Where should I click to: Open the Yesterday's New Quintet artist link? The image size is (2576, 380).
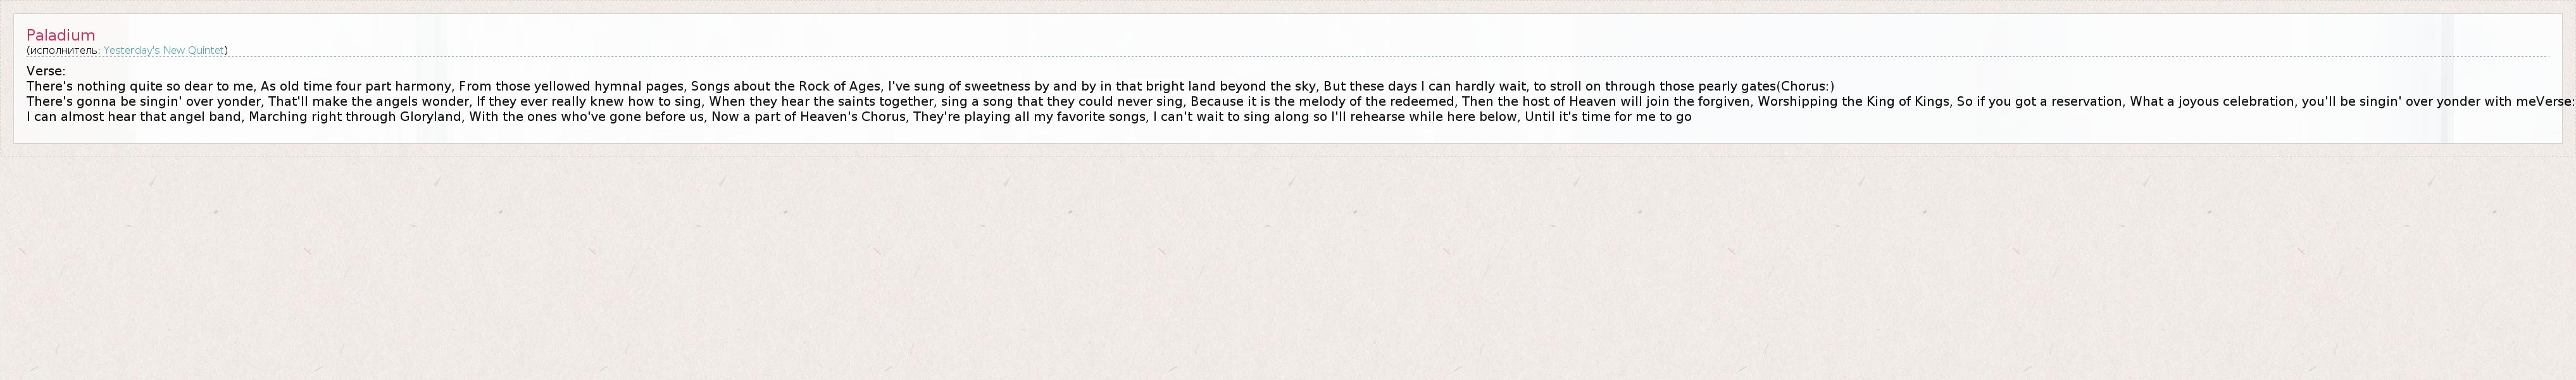163,50
